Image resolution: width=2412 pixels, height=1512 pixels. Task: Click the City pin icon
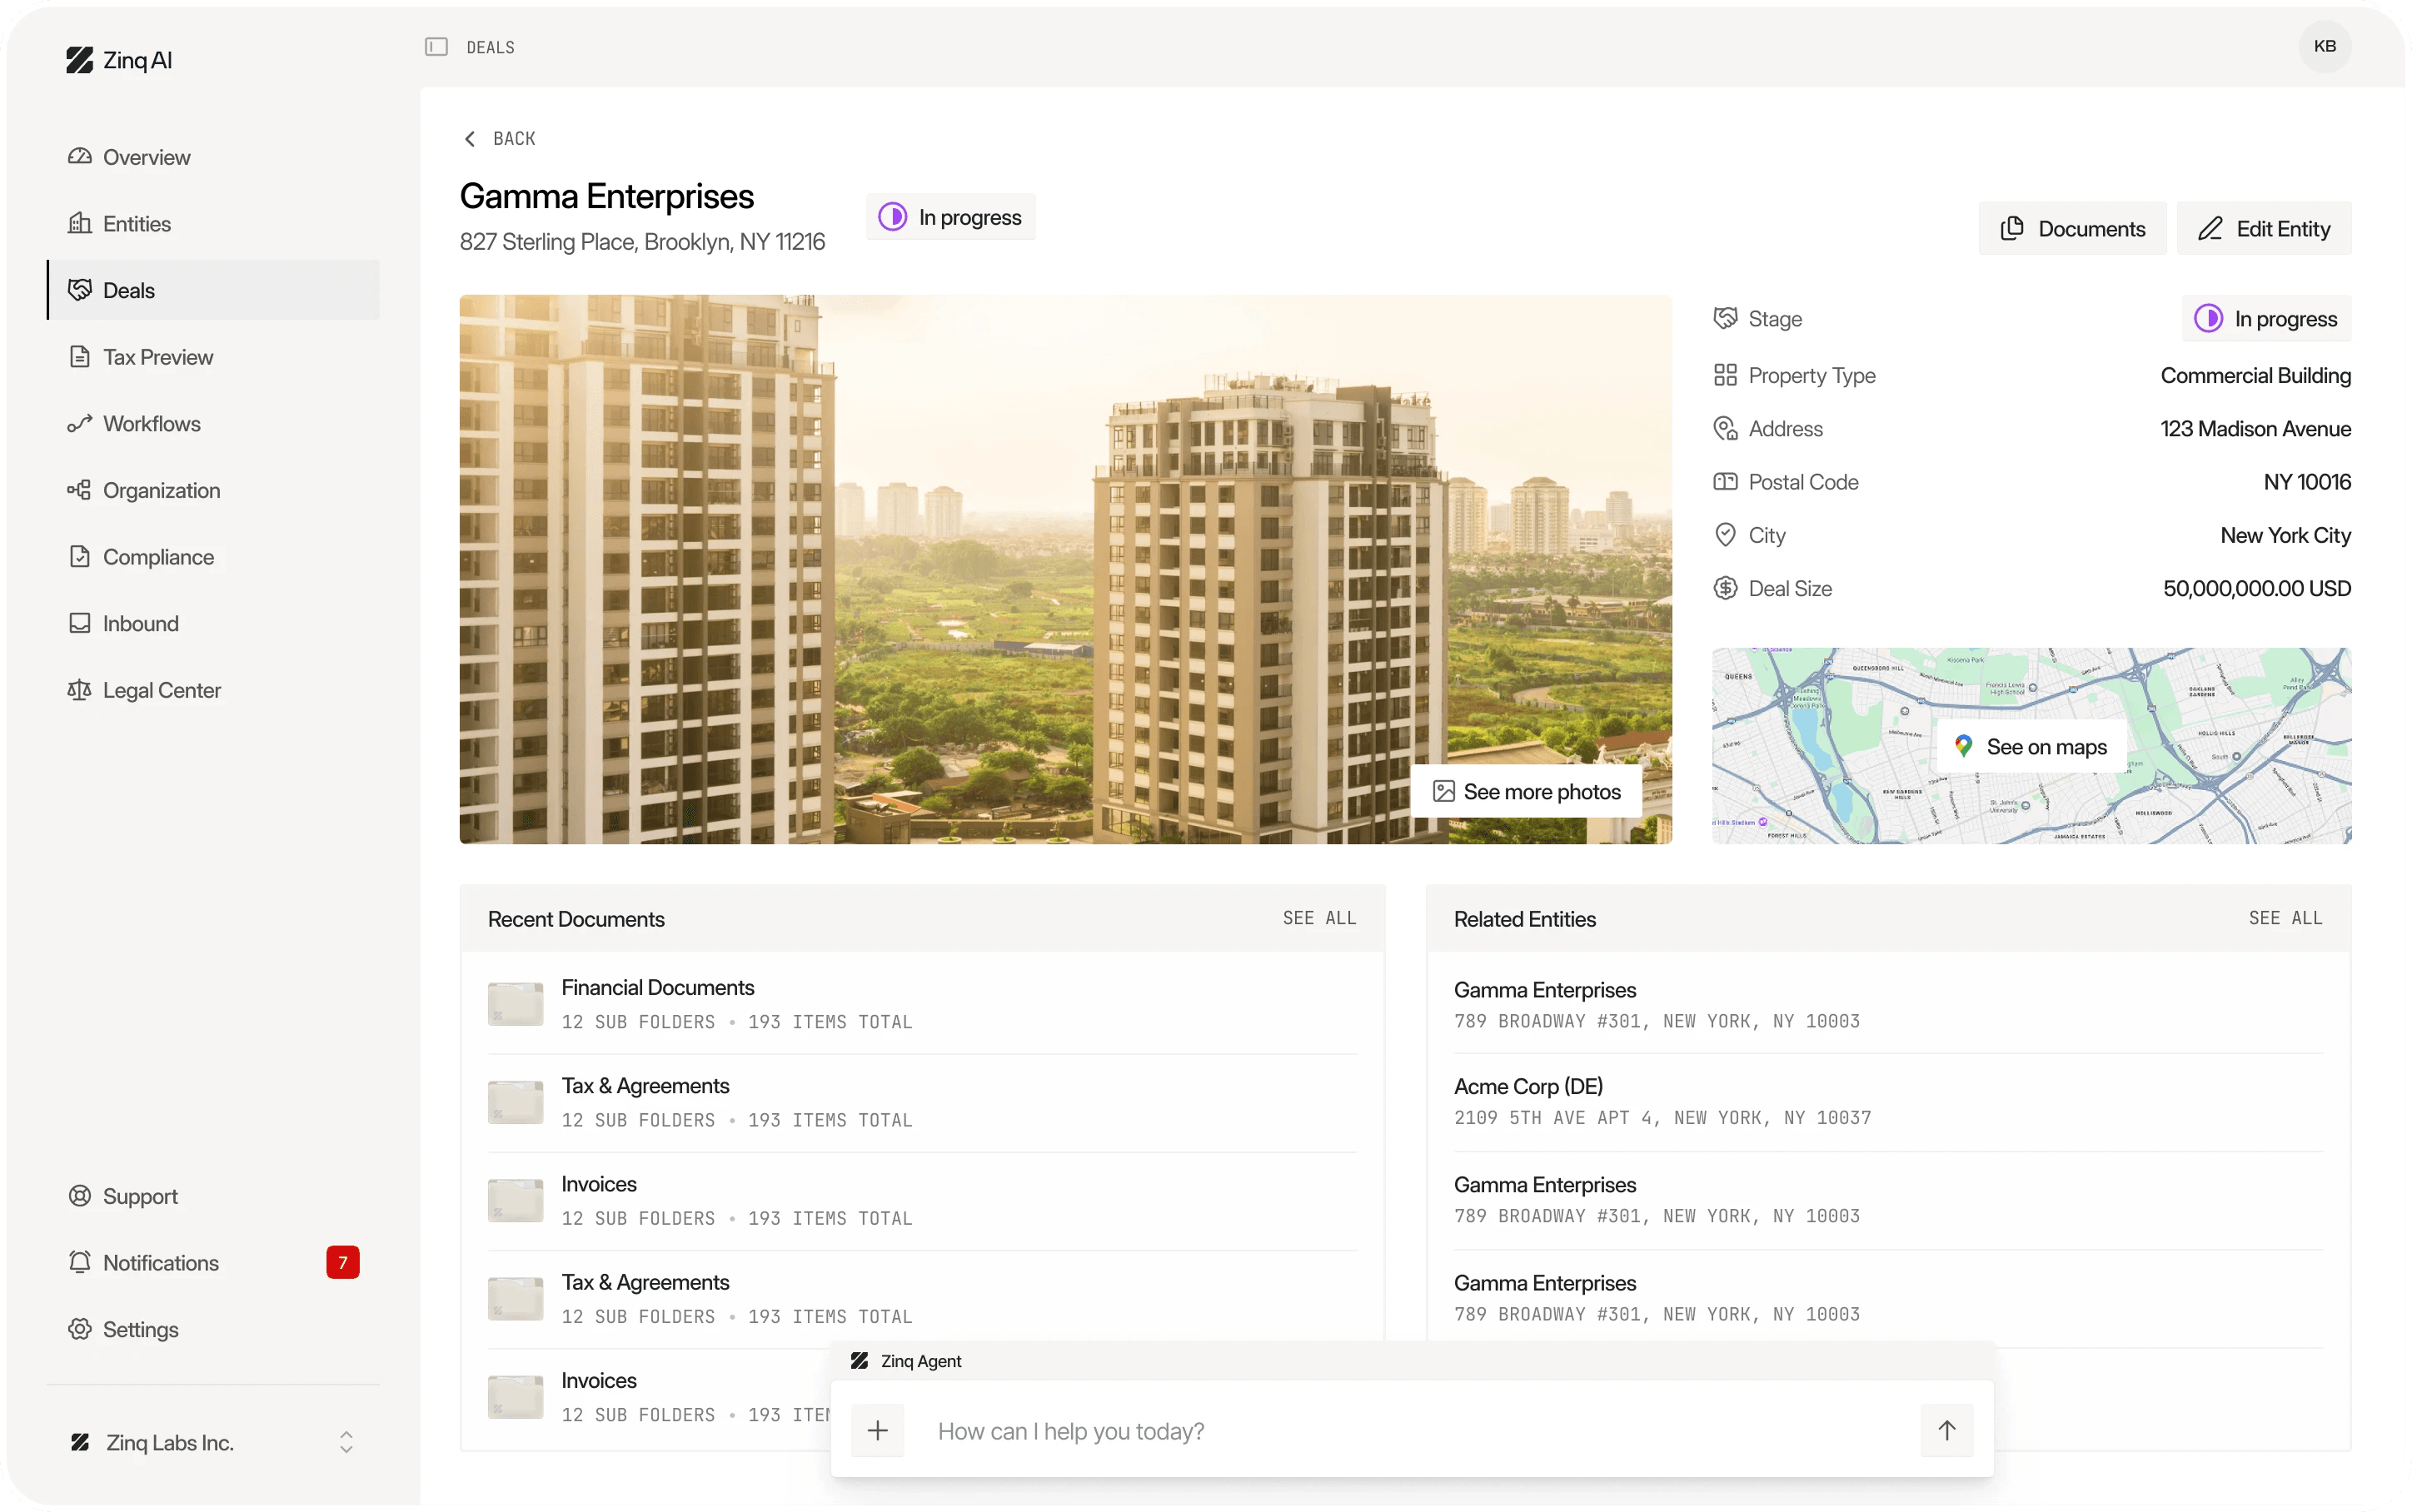(x=1725, y=534)
